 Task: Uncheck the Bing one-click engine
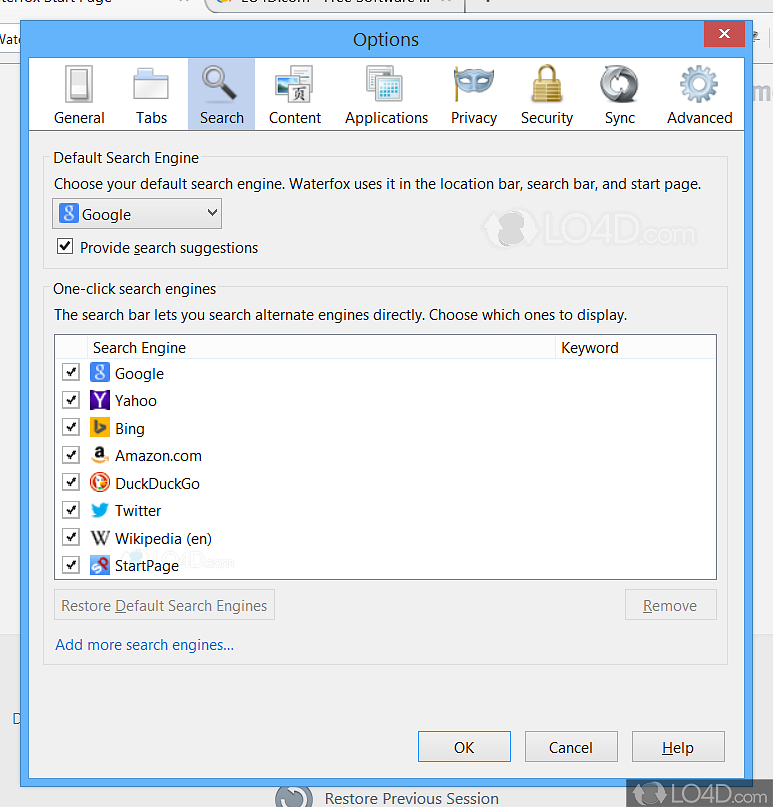point(71,427)
